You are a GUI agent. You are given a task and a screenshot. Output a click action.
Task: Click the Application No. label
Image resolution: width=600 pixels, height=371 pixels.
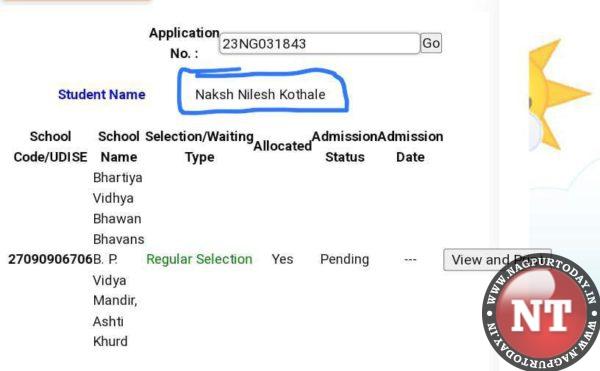(x=184, y=43)
